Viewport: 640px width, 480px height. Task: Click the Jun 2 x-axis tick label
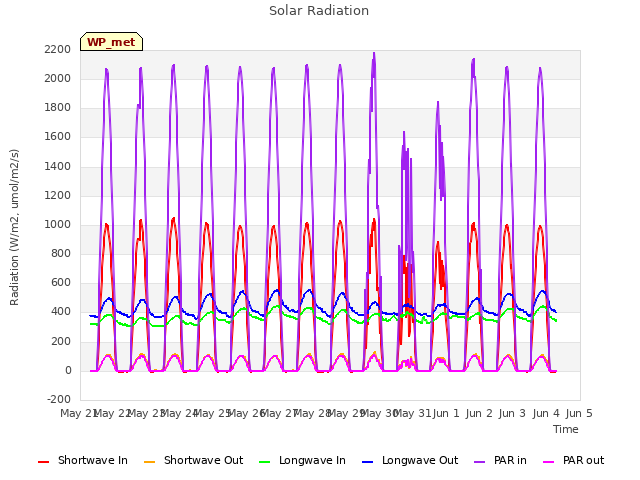coord(479,413)
